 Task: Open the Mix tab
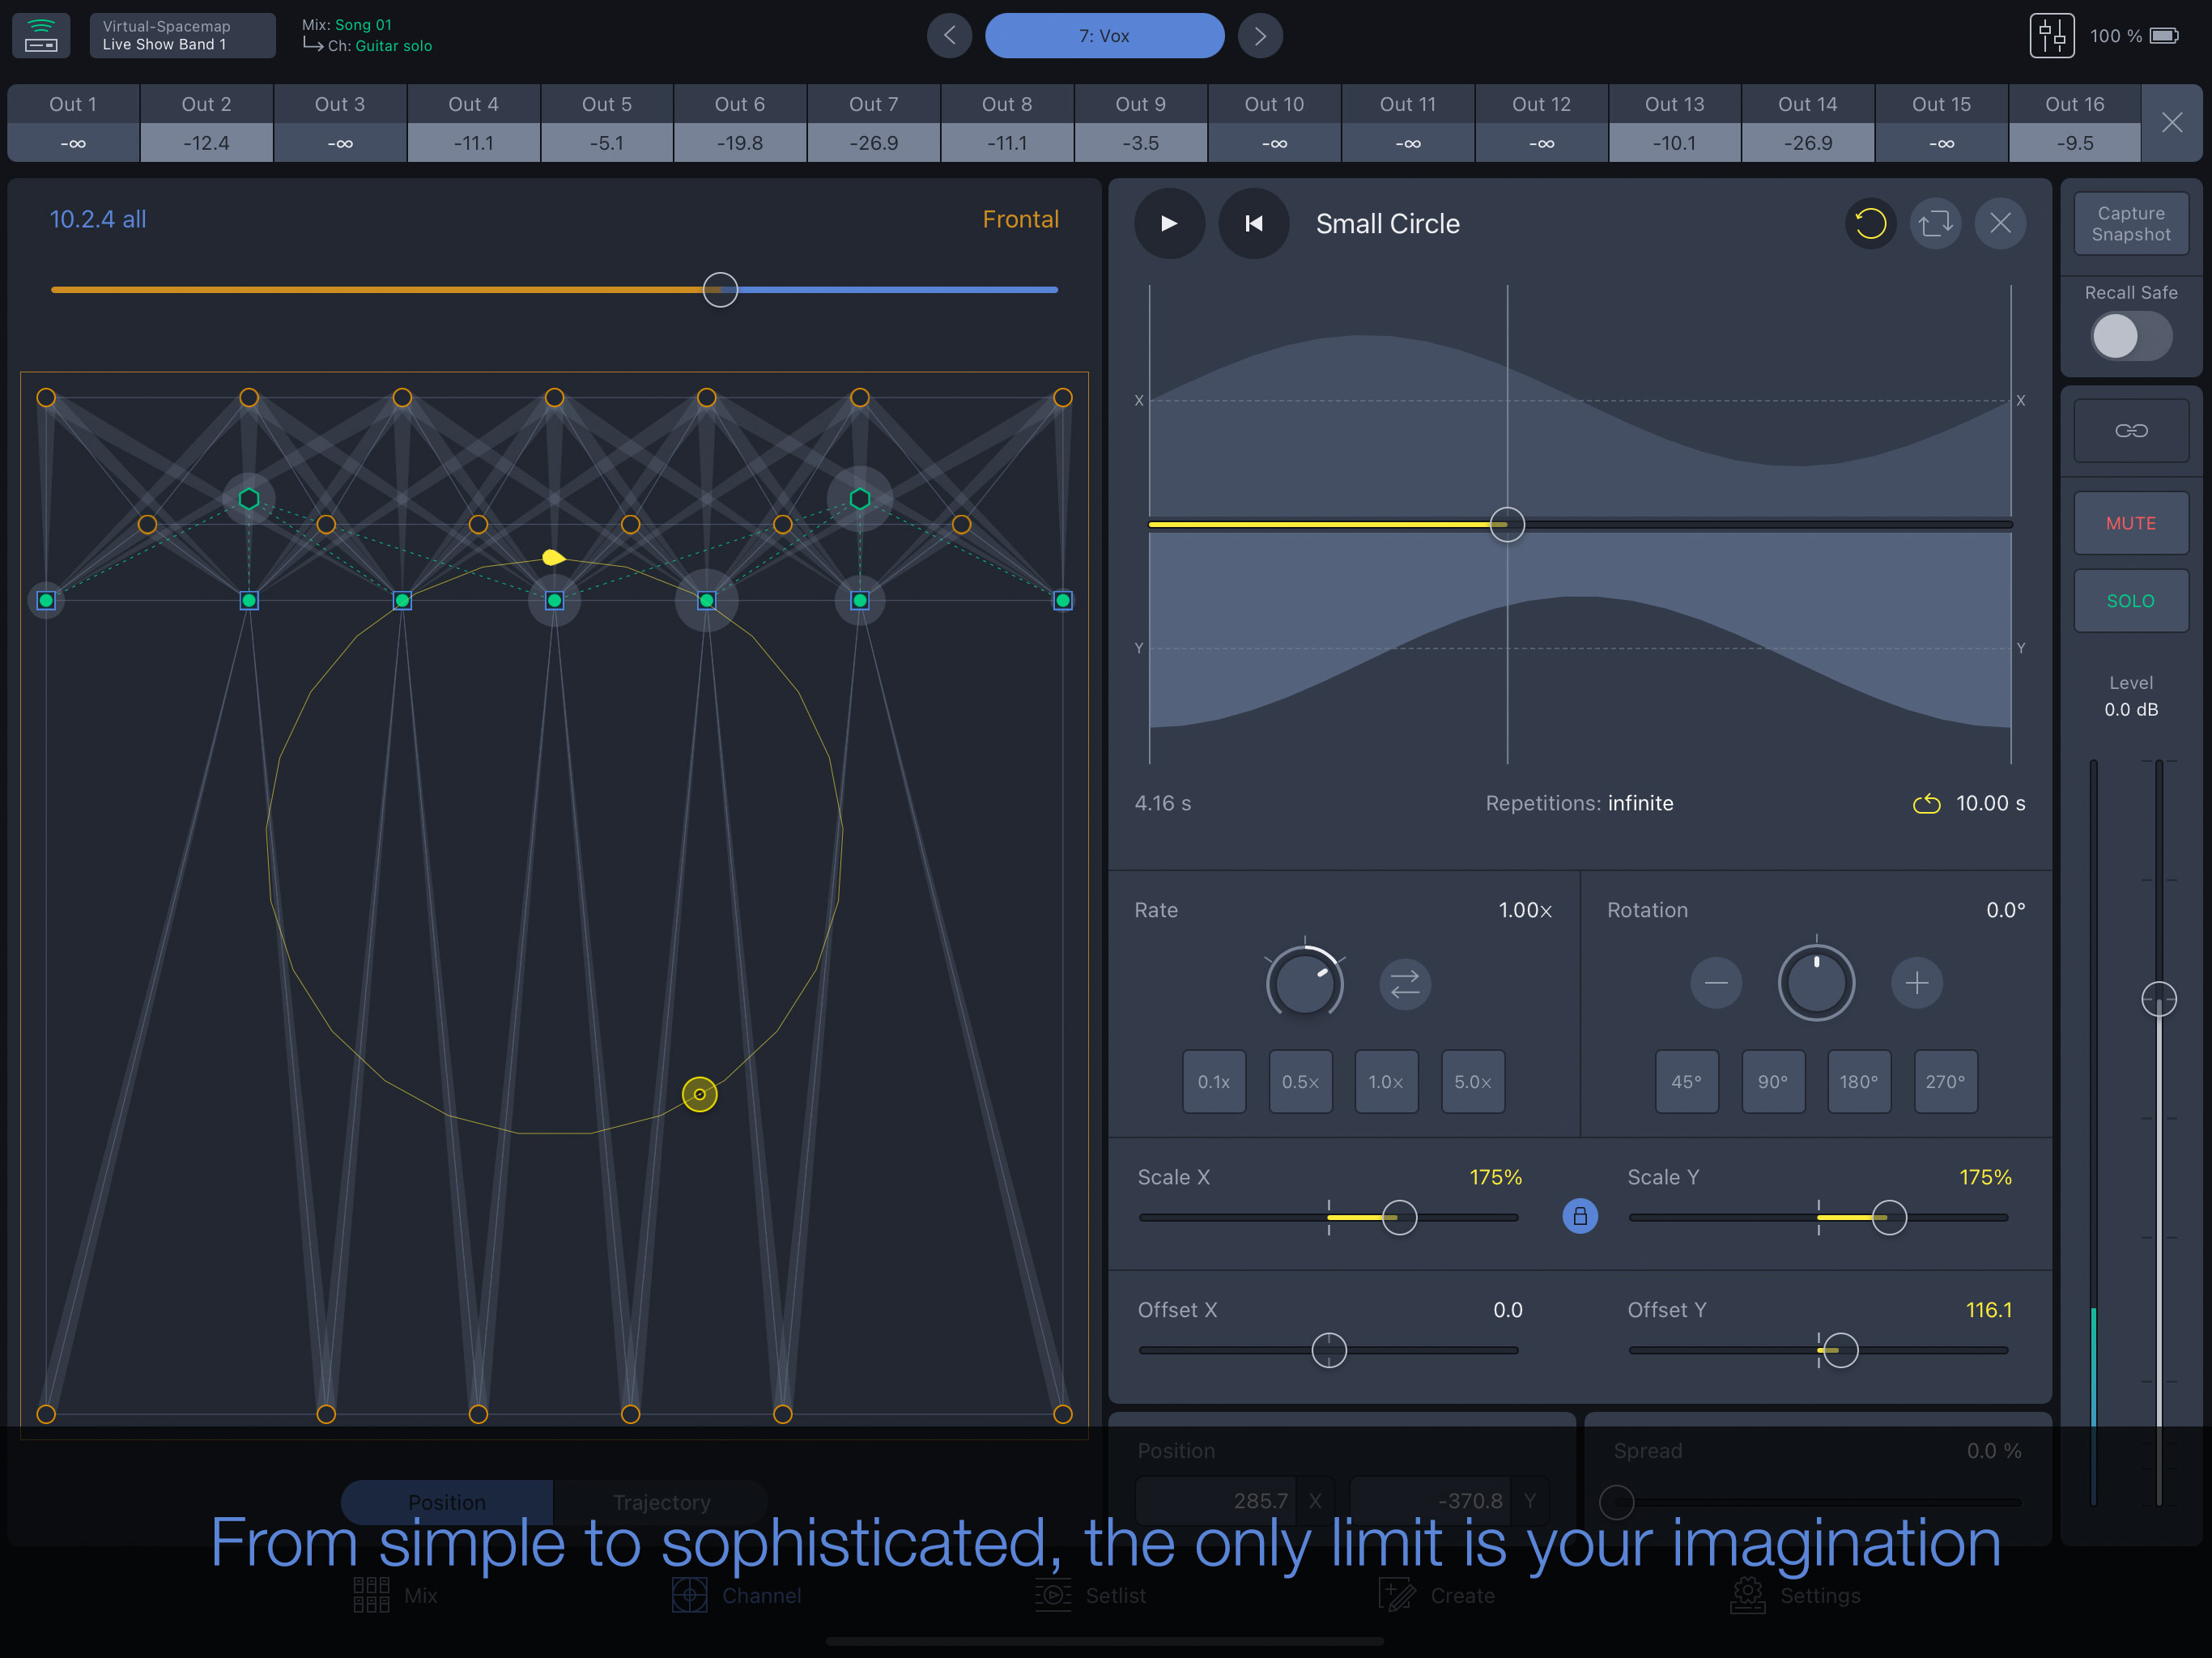click(395, 1595)
